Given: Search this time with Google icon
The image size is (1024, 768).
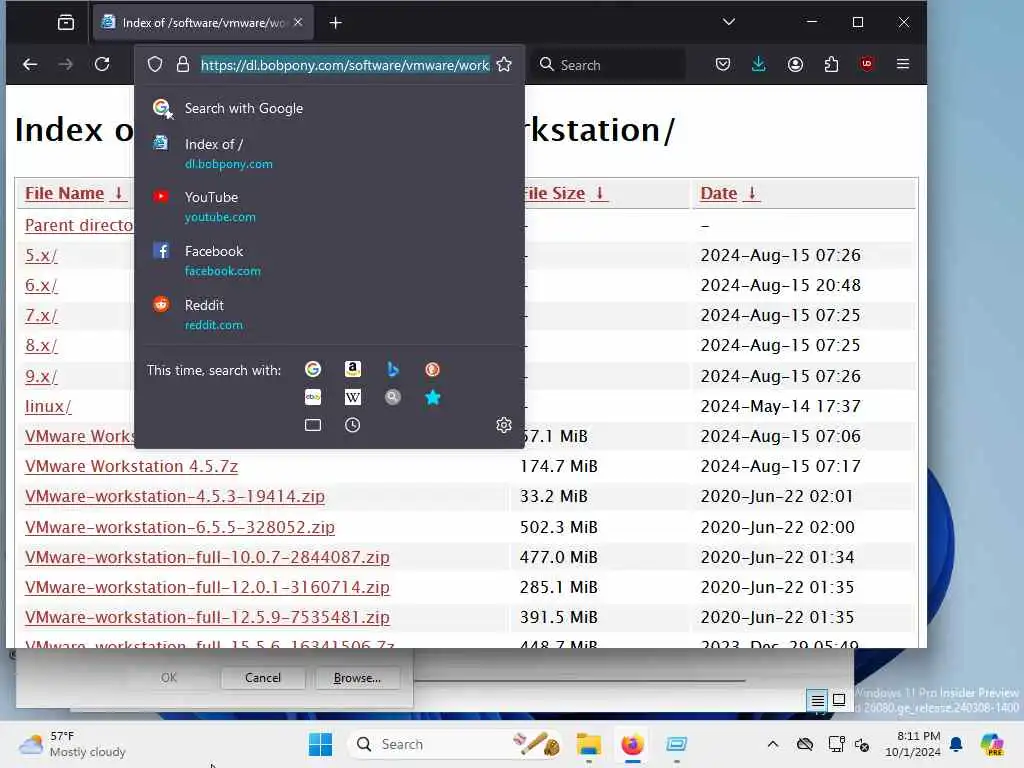Looking at the screenshot, I should 313,370.
